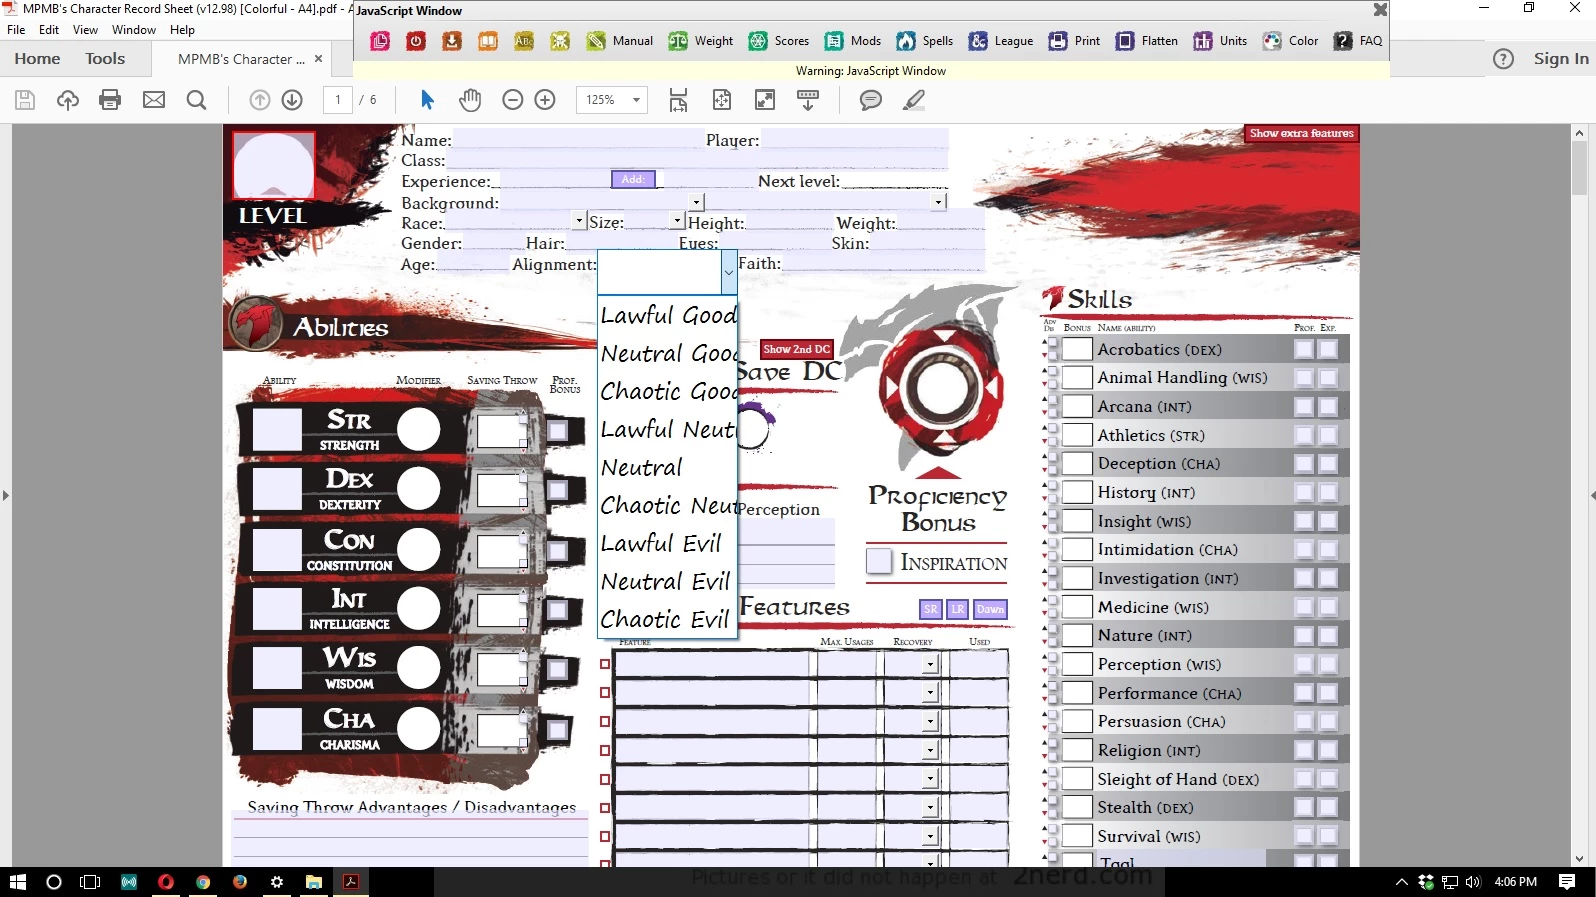Open the FAQ help tool
The image size is (1596, 897).
pos(1358,41)
